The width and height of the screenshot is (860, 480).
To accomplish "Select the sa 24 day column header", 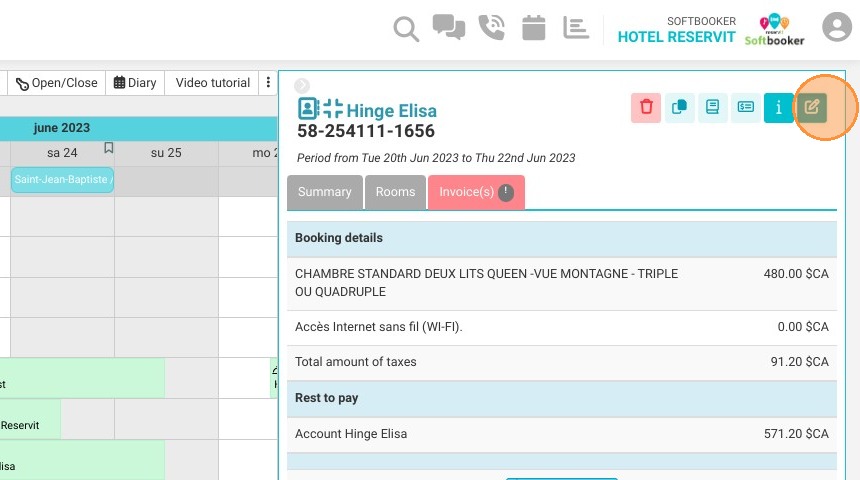I will coord(62,153).
